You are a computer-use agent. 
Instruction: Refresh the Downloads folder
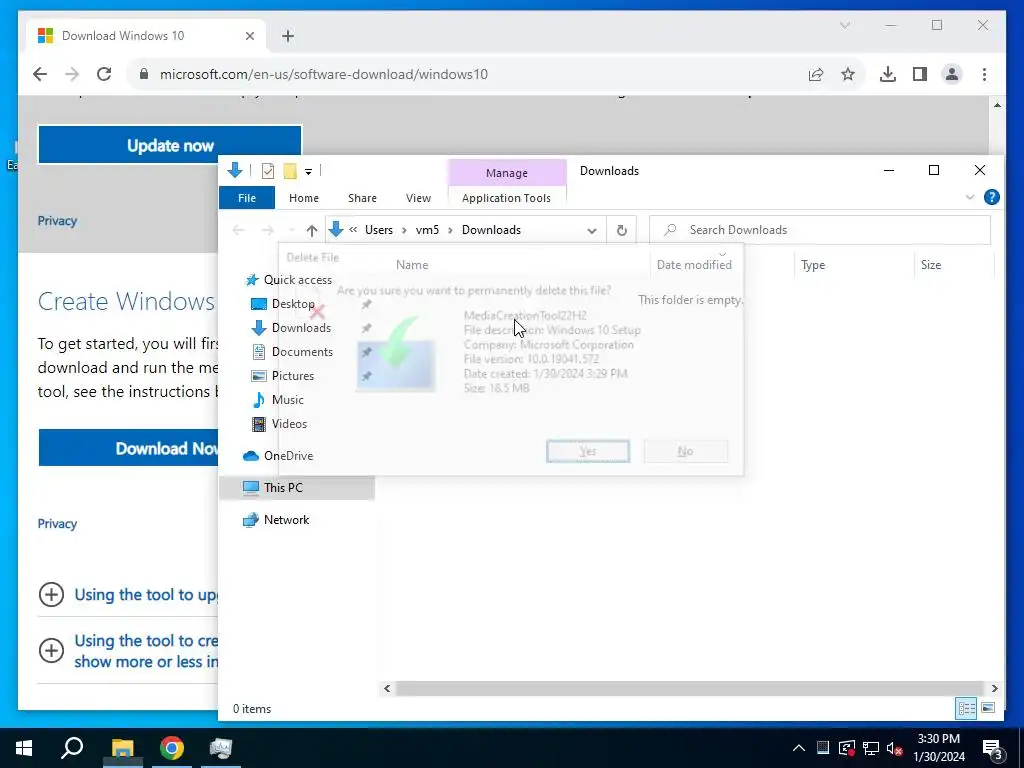pos(622,231)
